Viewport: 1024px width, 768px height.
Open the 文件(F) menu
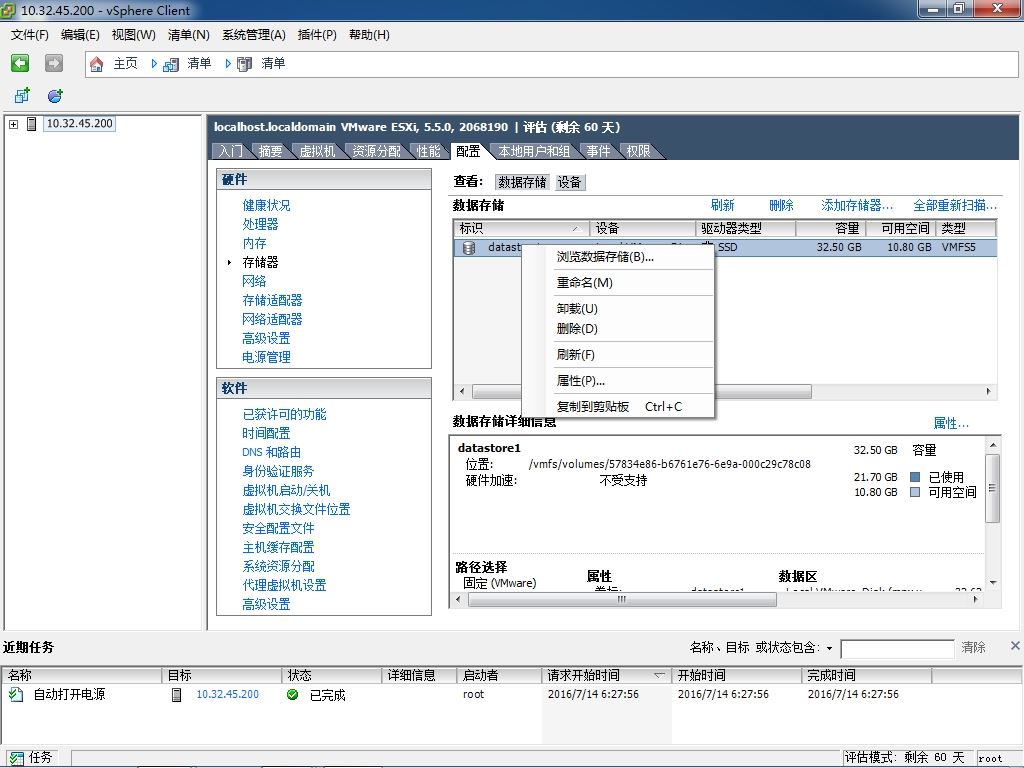[30, 35]
